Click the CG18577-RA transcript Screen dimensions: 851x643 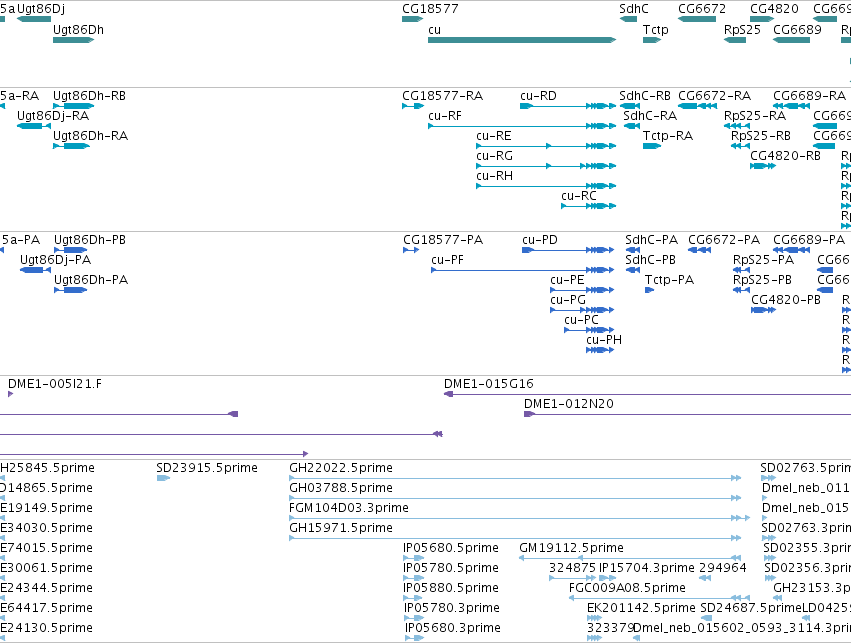[412, 106]
